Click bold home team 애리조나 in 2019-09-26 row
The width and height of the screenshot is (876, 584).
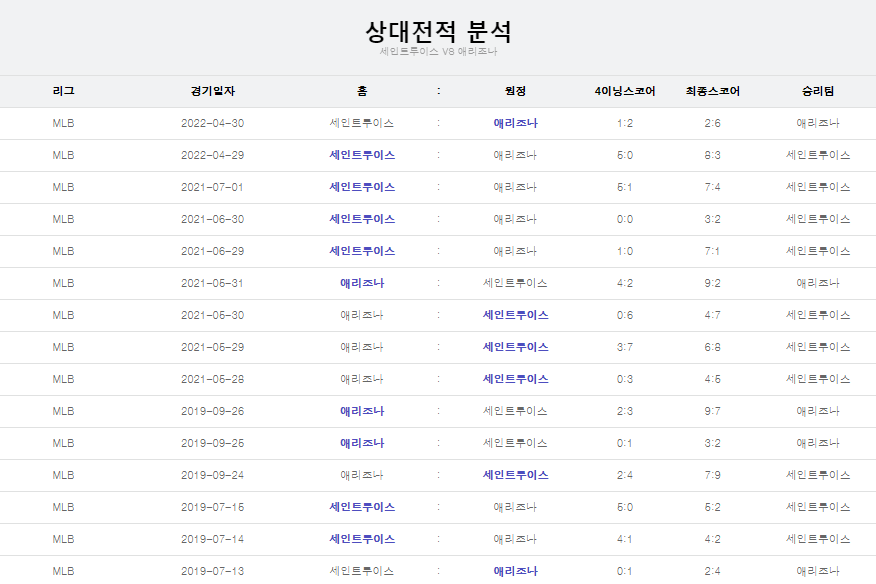362,411
